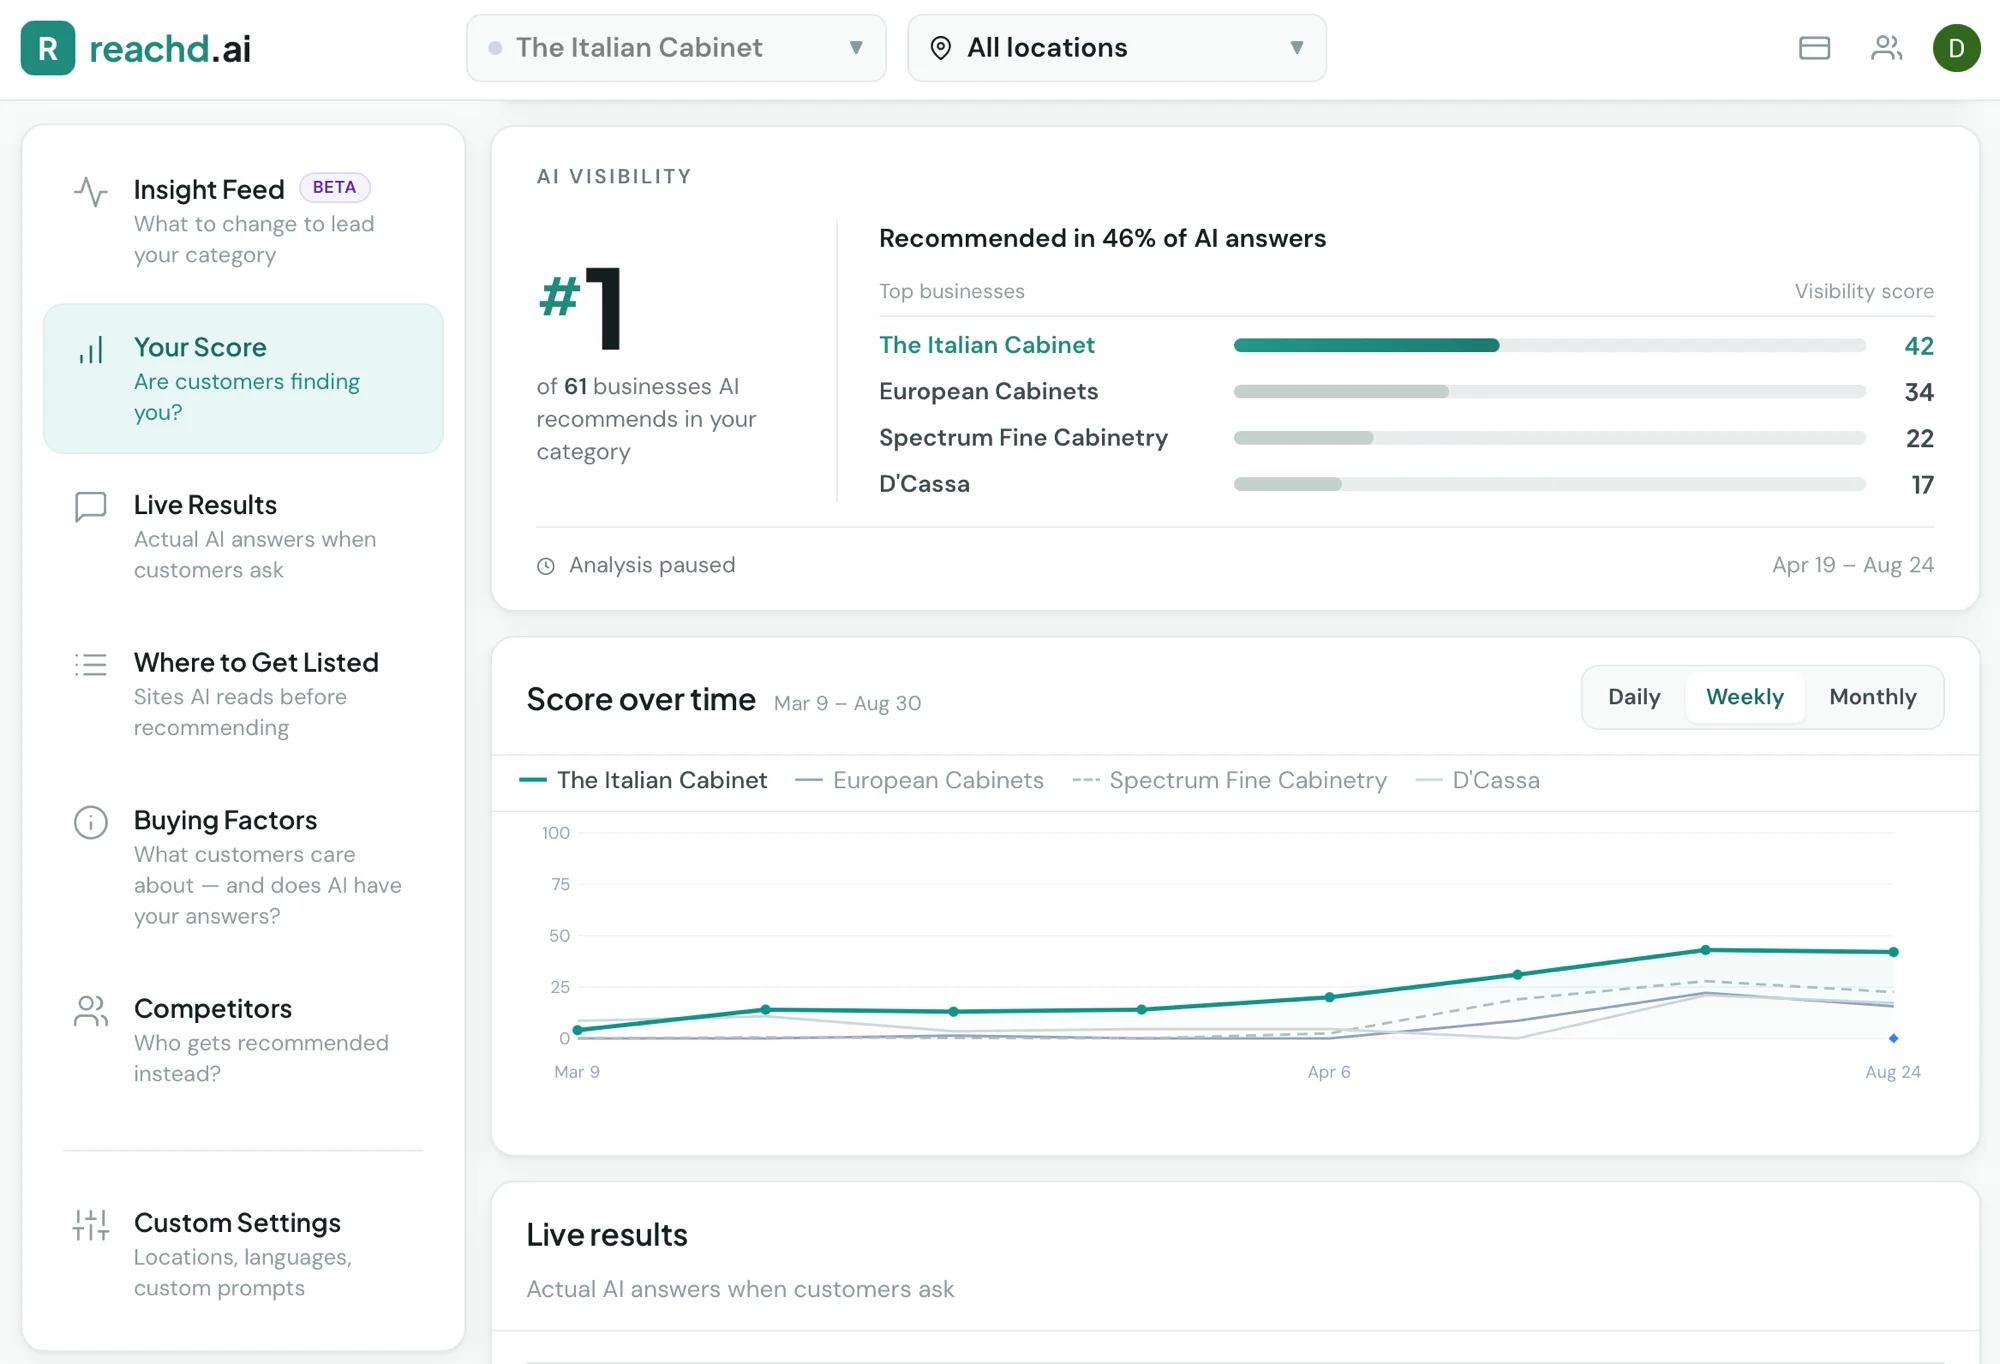Image resolution: width=2000 pixels, height=1364 pixels.
Task: Expand The Italian Cabinet business dropdown arrow
Action: [x=856, y=48]
